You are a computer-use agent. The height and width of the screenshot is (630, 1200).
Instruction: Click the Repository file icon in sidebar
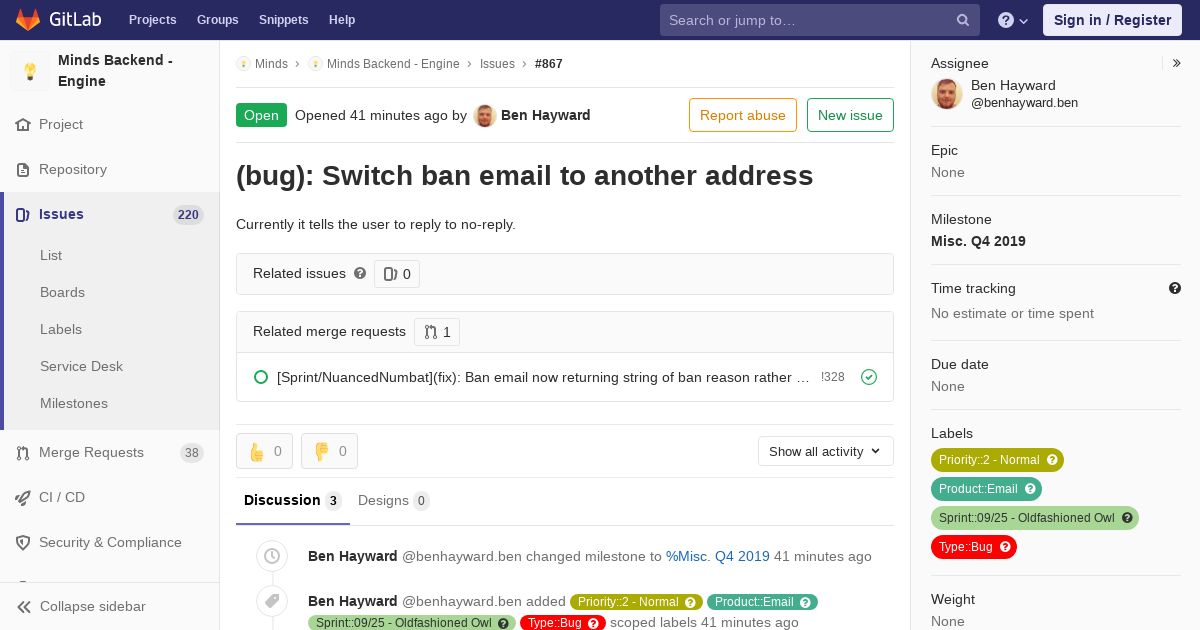(x=23, y=170)
